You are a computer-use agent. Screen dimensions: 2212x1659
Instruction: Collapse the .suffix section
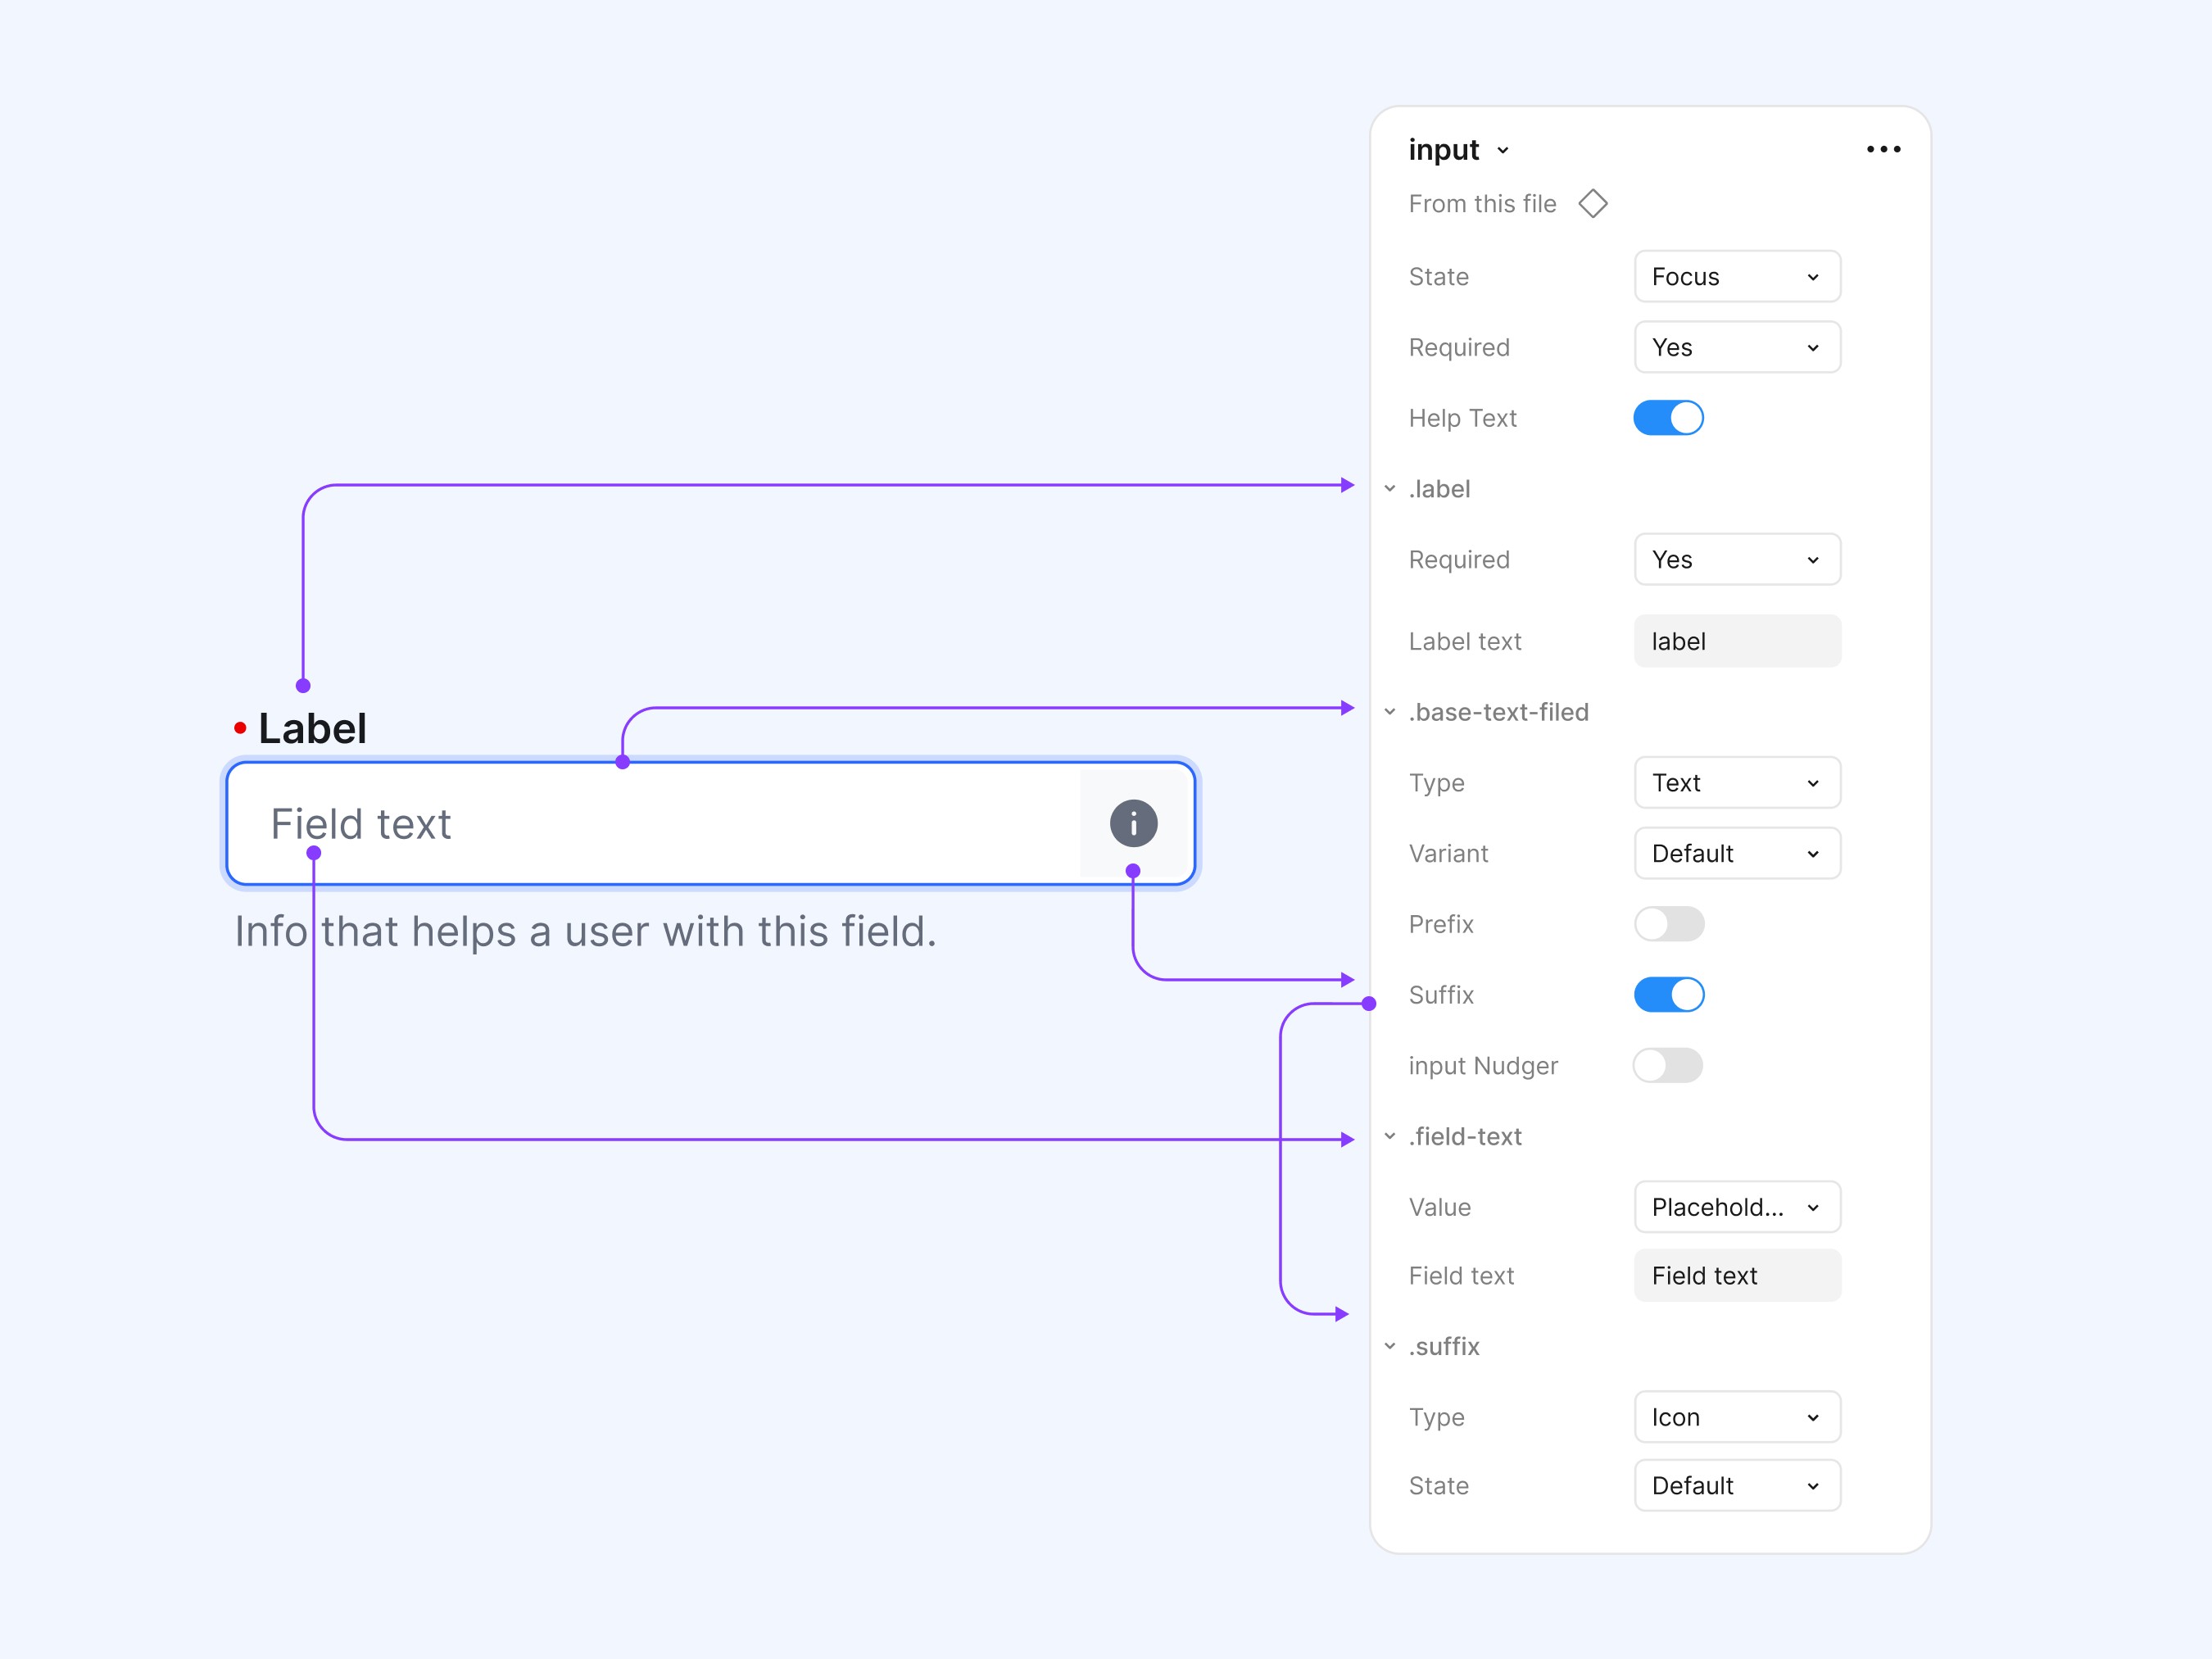[x=1390, y=1346]
